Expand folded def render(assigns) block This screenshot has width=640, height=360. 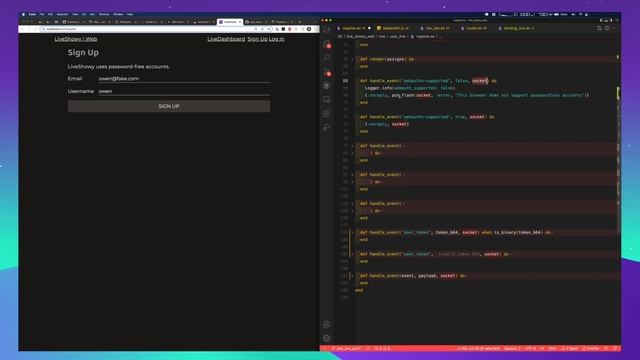tap(353, 59)
